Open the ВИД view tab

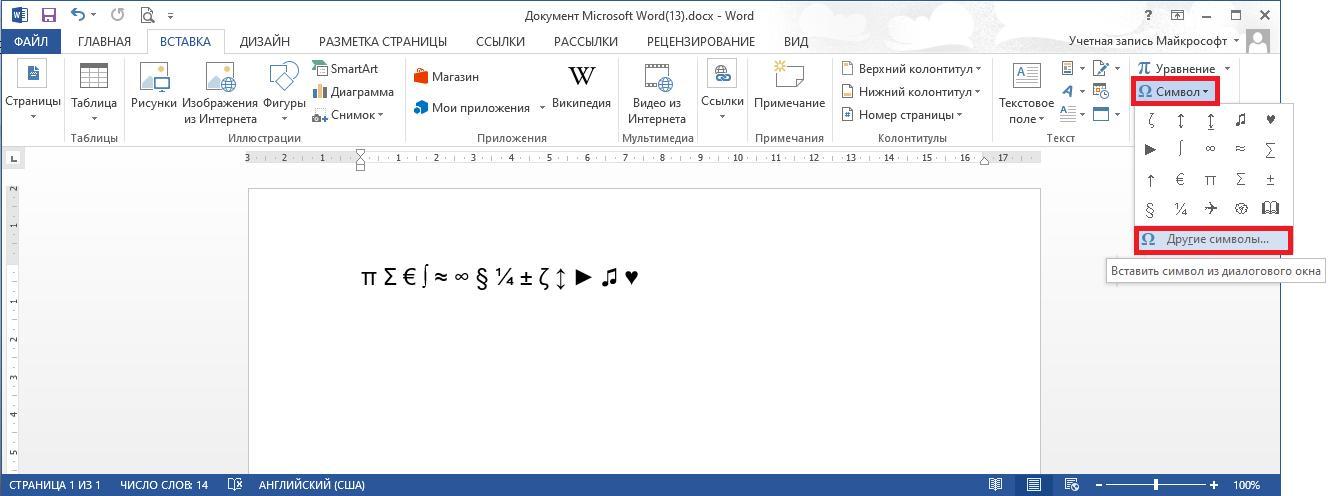pos(796,41)
